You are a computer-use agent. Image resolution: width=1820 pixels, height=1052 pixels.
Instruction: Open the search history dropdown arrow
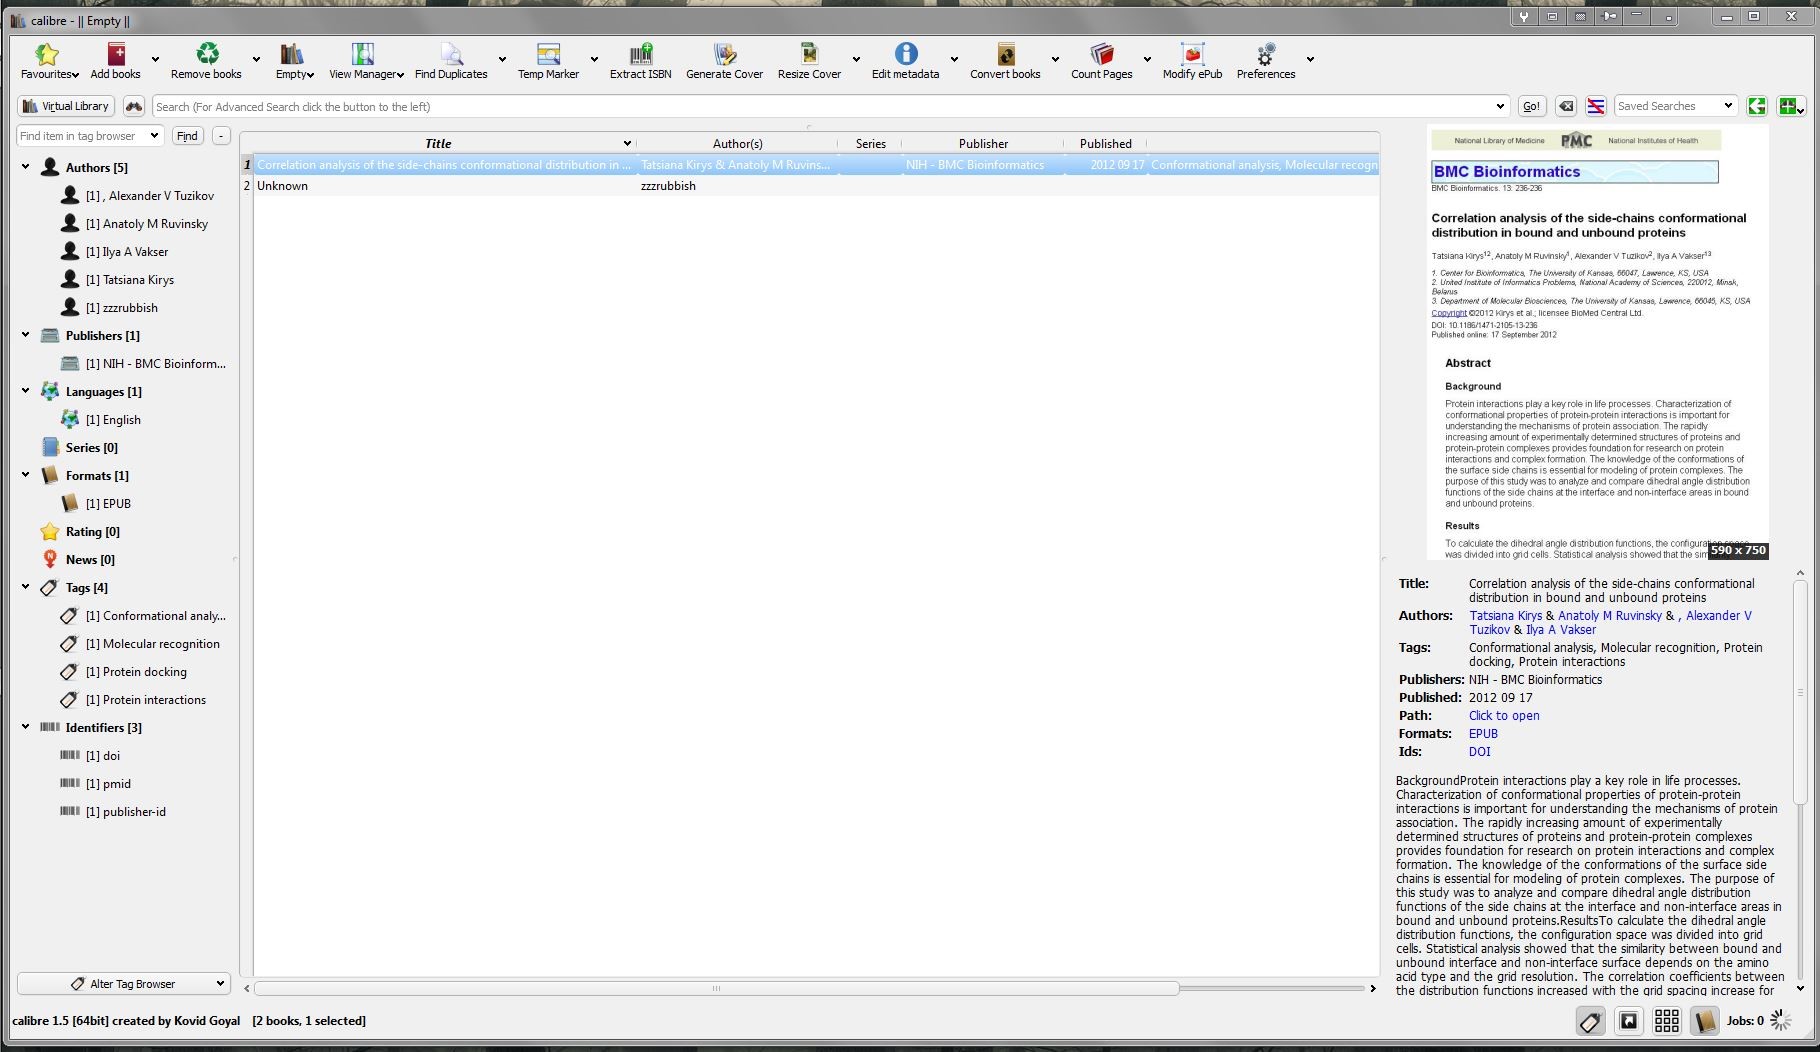[1500, 107]
